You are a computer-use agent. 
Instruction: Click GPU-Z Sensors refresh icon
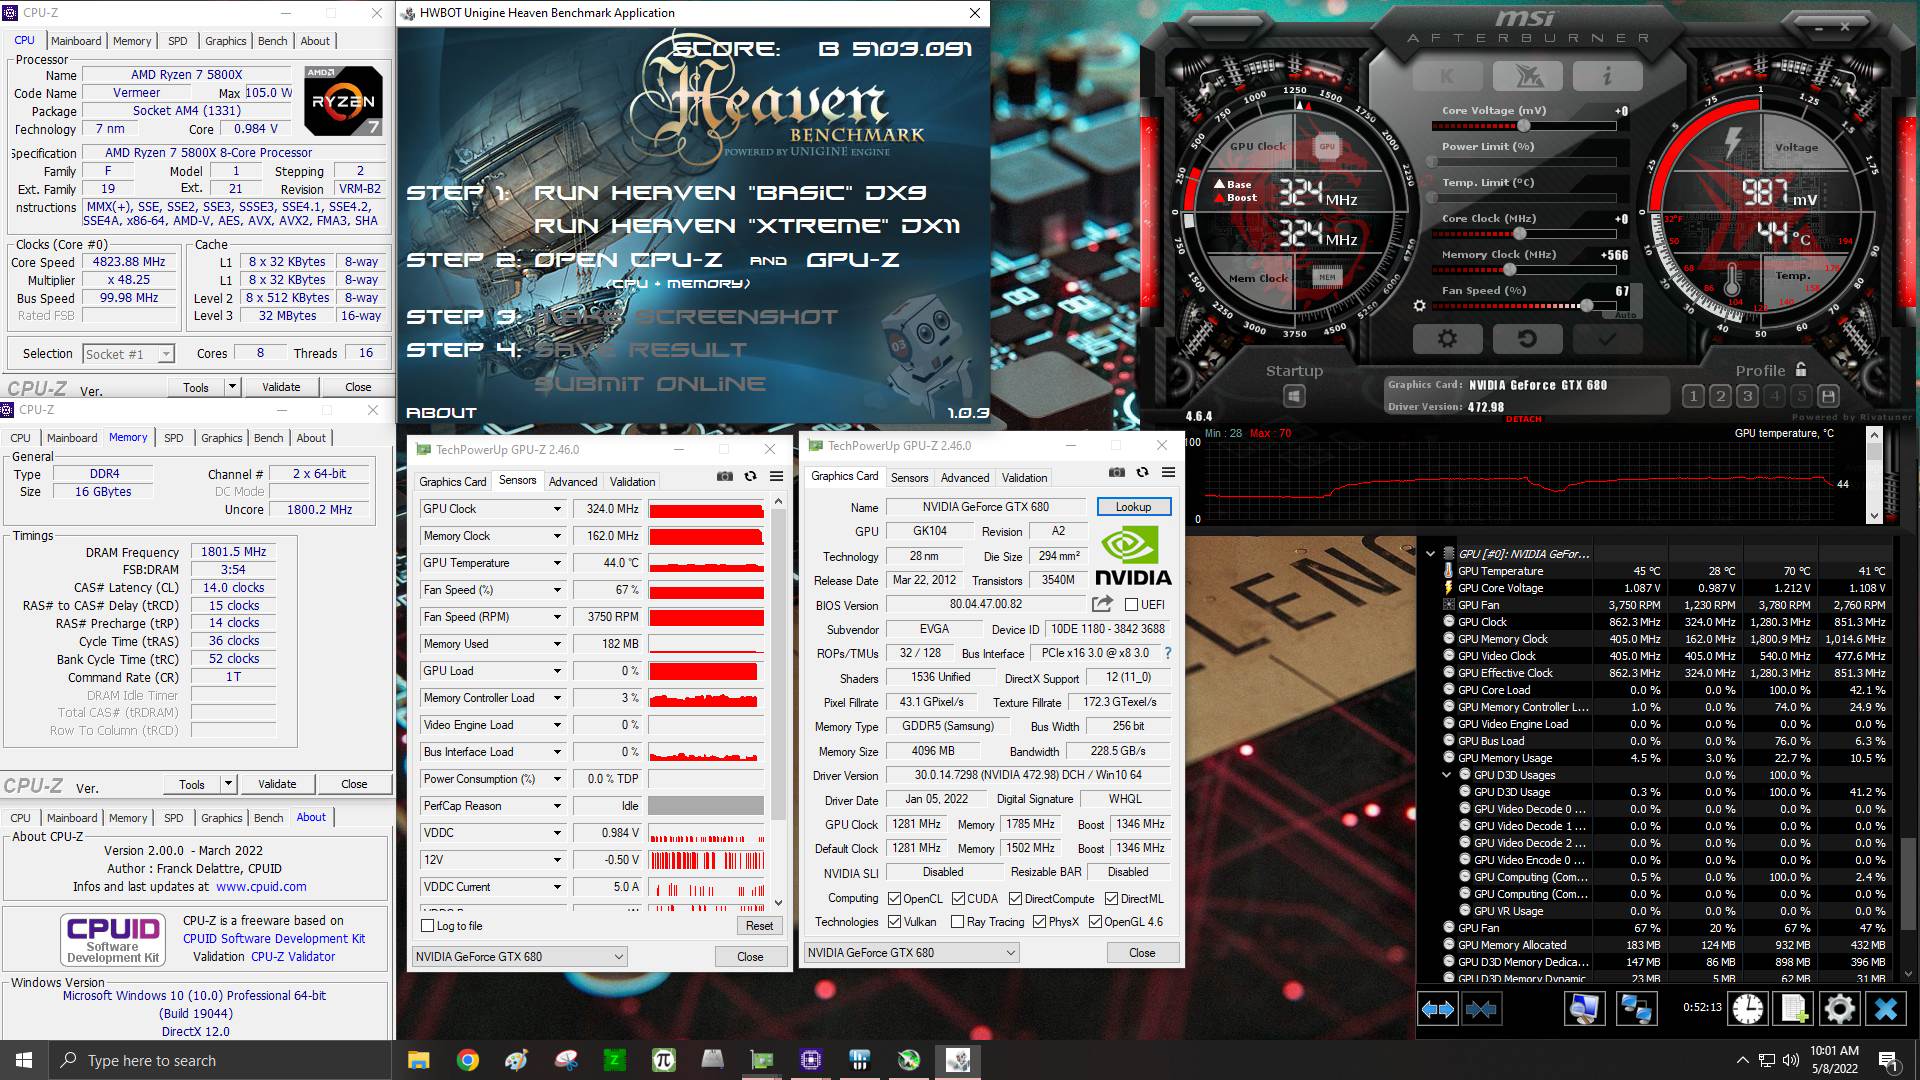(750, 477)
